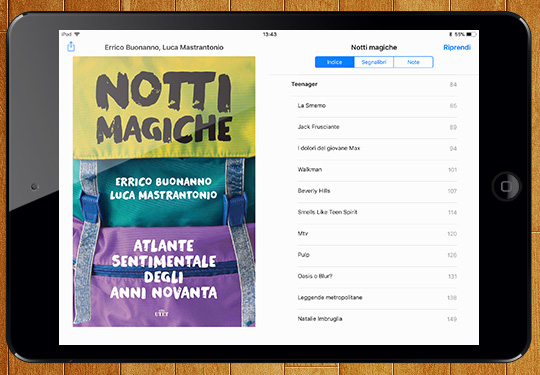
Task: Switch to the Note tab
Action: pyautogui.click(x=413, y=62)
